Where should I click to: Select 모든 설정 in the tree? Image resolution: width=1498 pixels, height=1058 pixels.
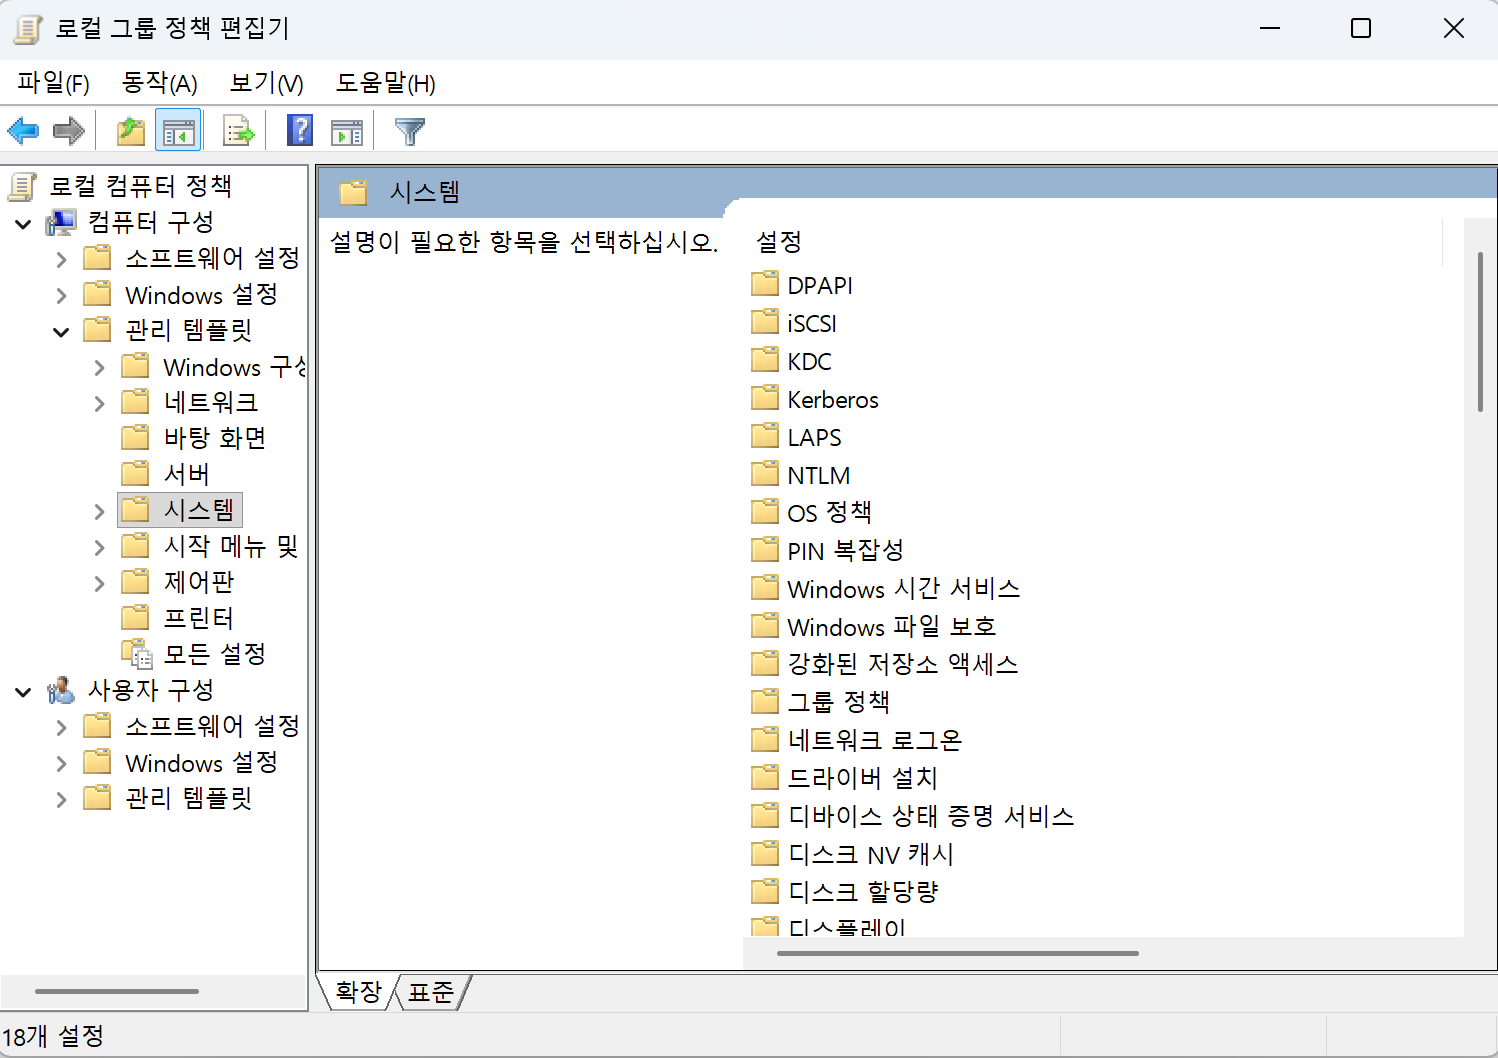tap(215, 653)
